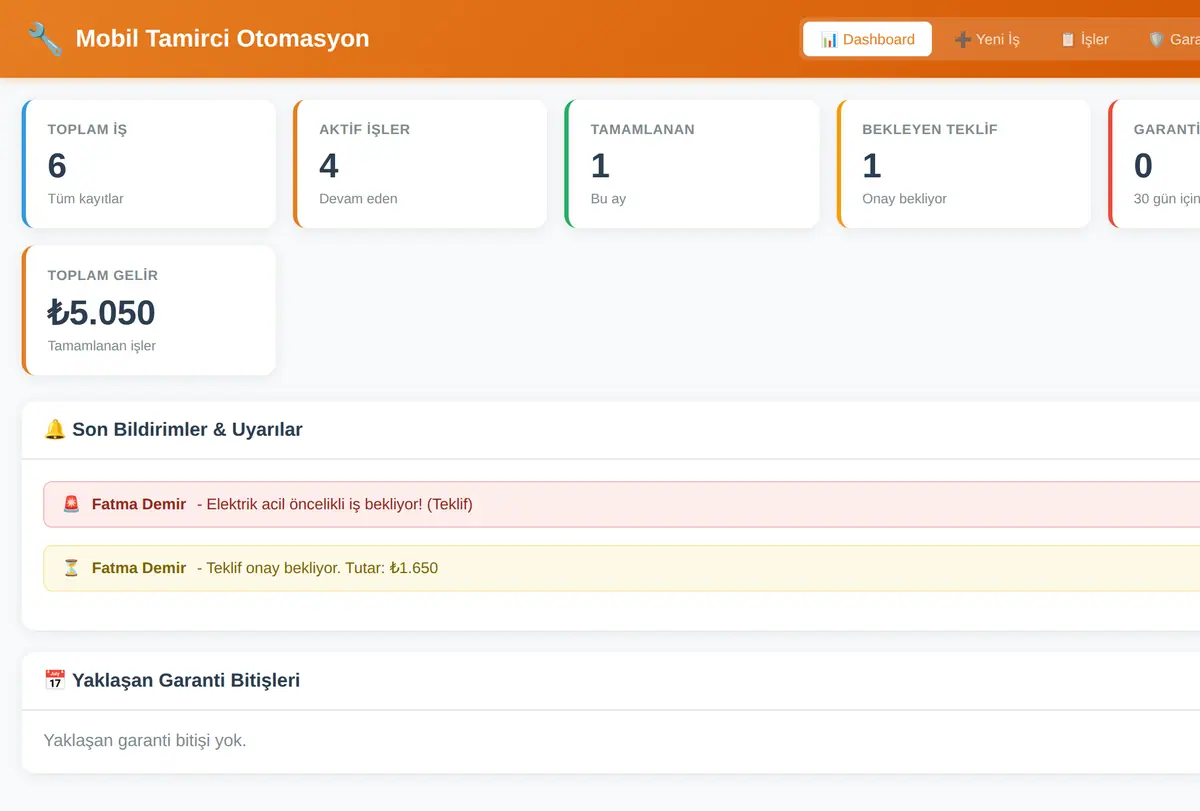Viewport: 1200px width, 811px height.
Task: Select the Mobil Tamirci Otomasyon title
Action: pyautogui.click(x=222, y=39)
